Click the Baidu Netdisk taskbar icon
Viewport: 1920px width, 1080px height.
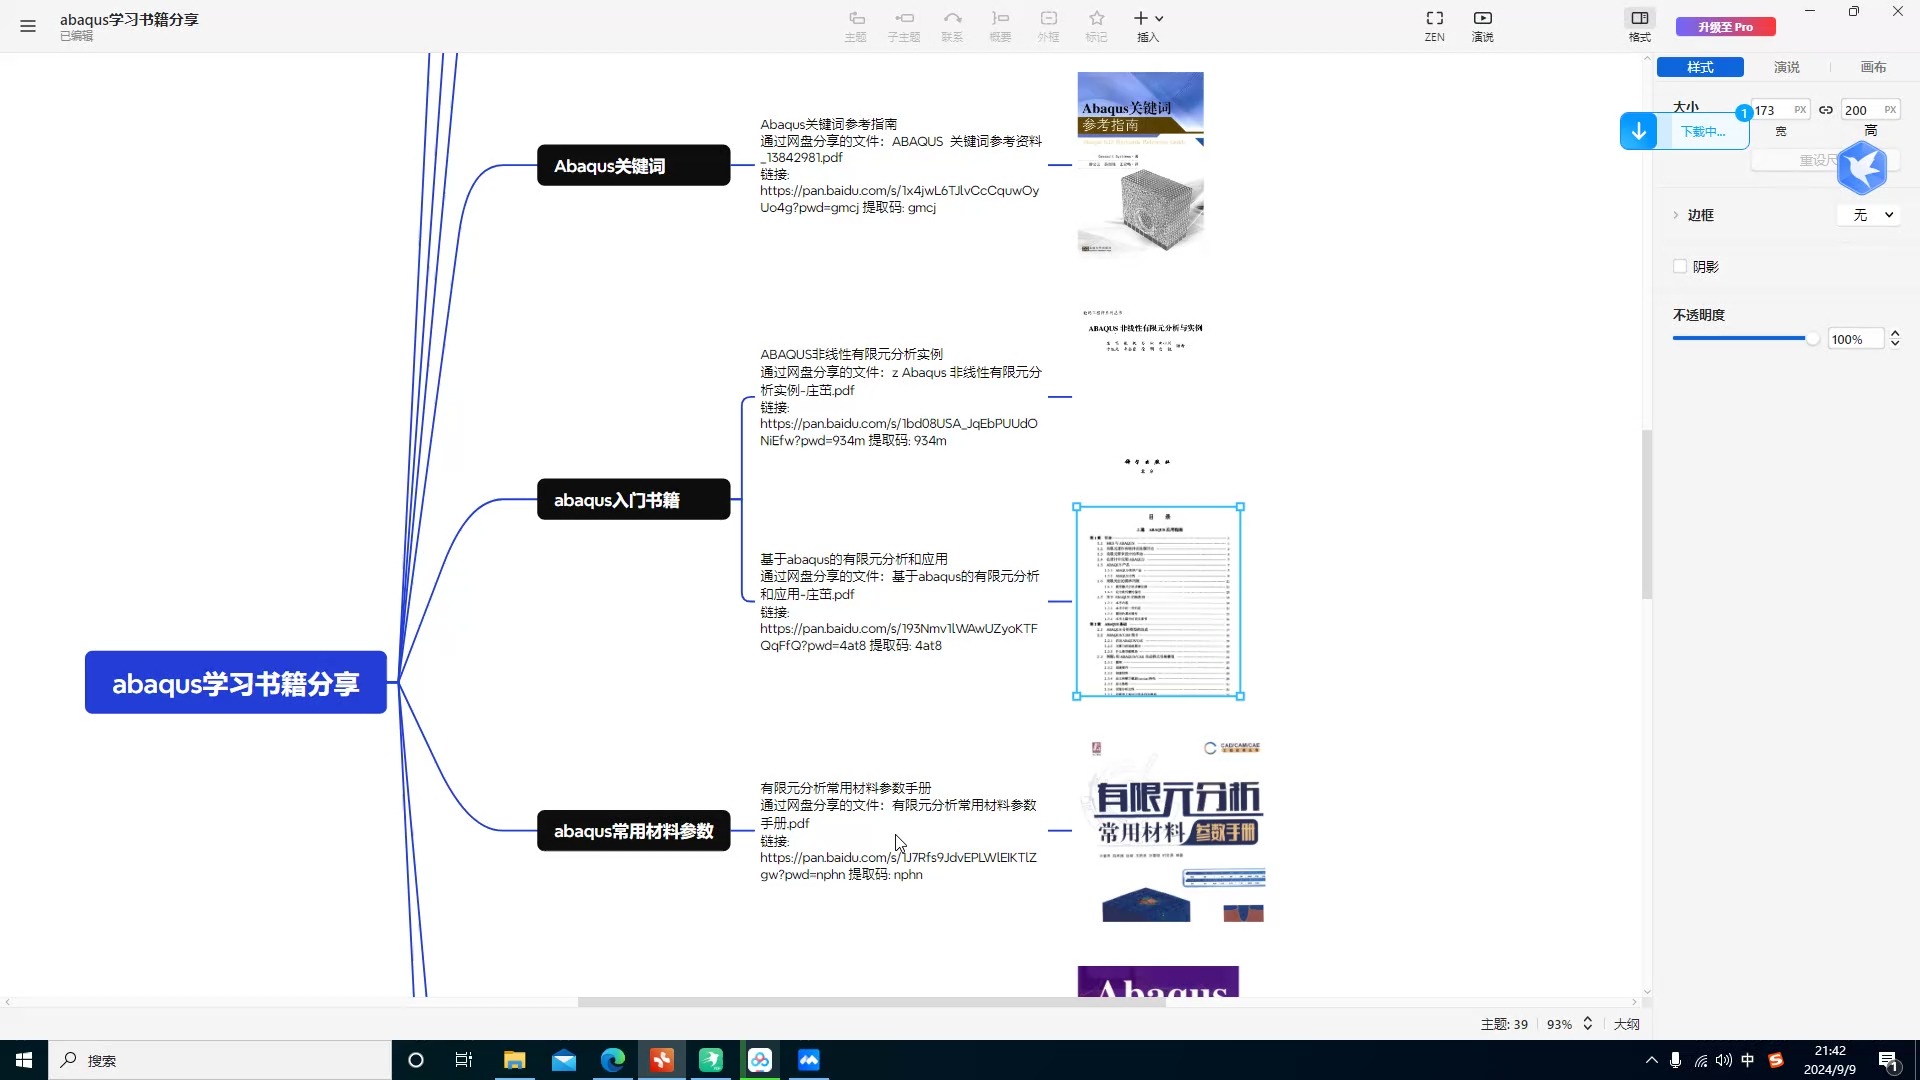click(760, 1060)
